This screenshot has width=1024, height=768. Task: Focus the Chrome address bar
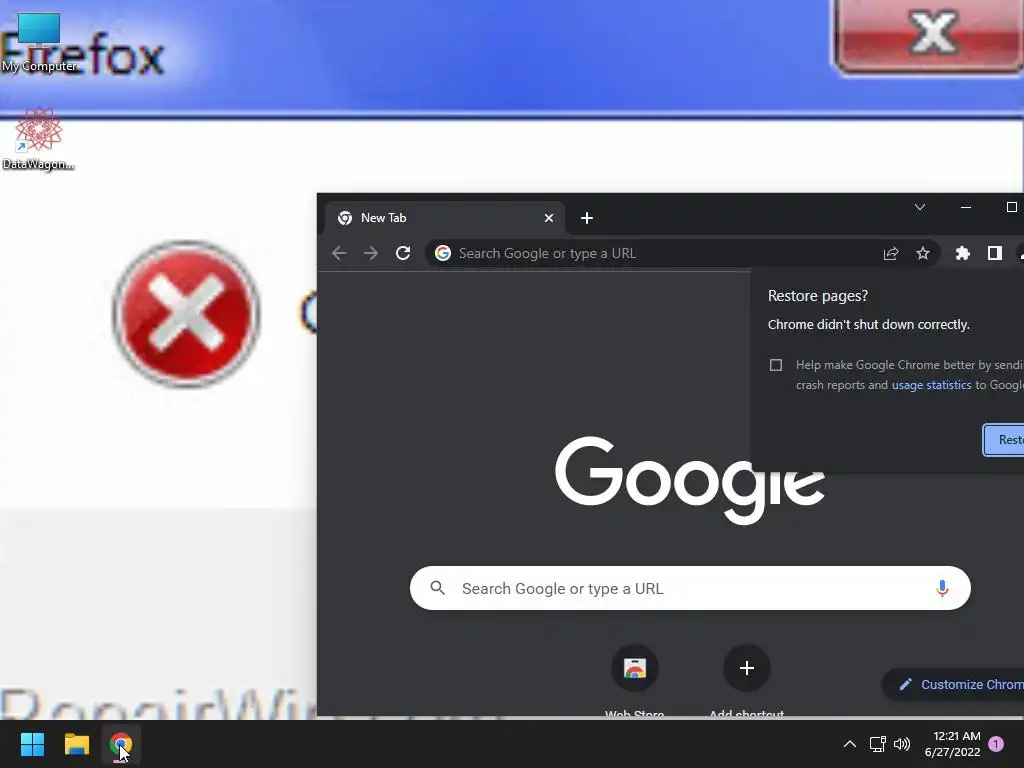682,253
